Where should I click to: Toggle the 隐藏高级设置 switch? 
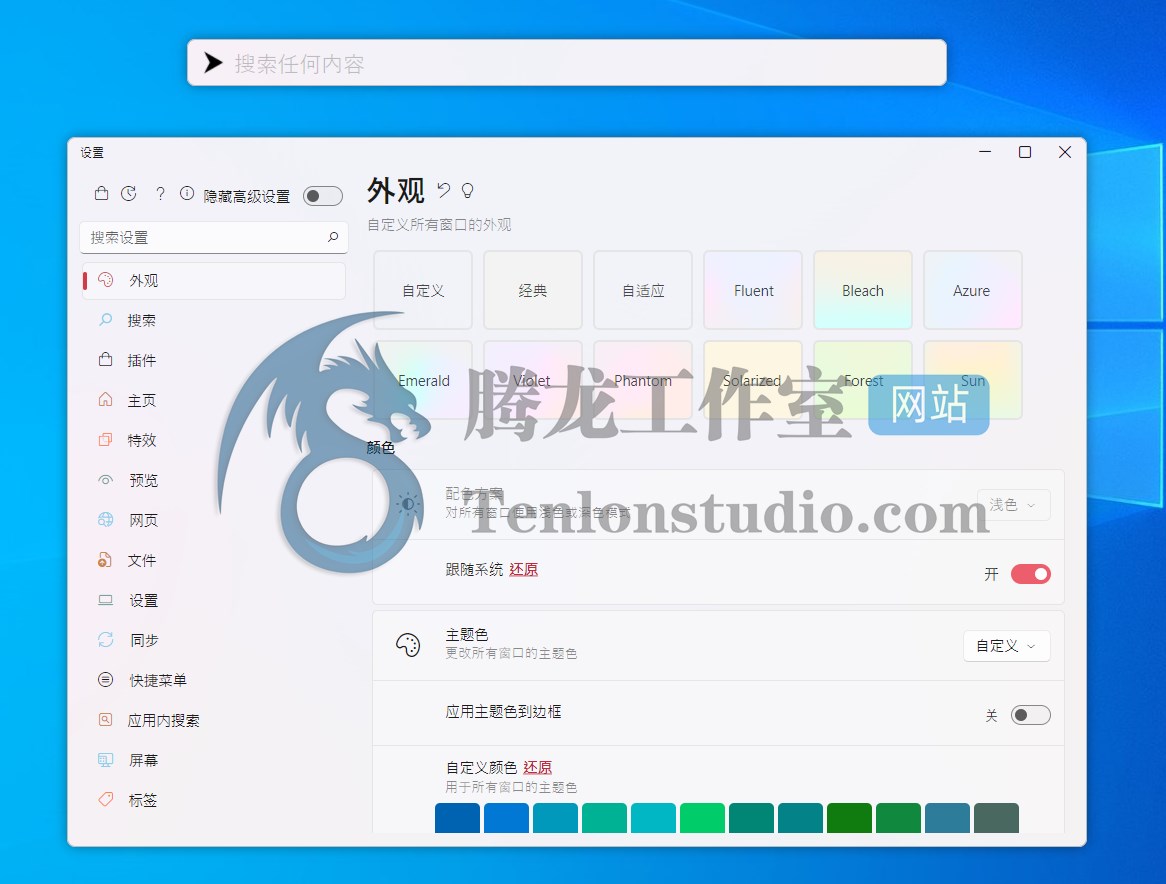click(323, 196)
